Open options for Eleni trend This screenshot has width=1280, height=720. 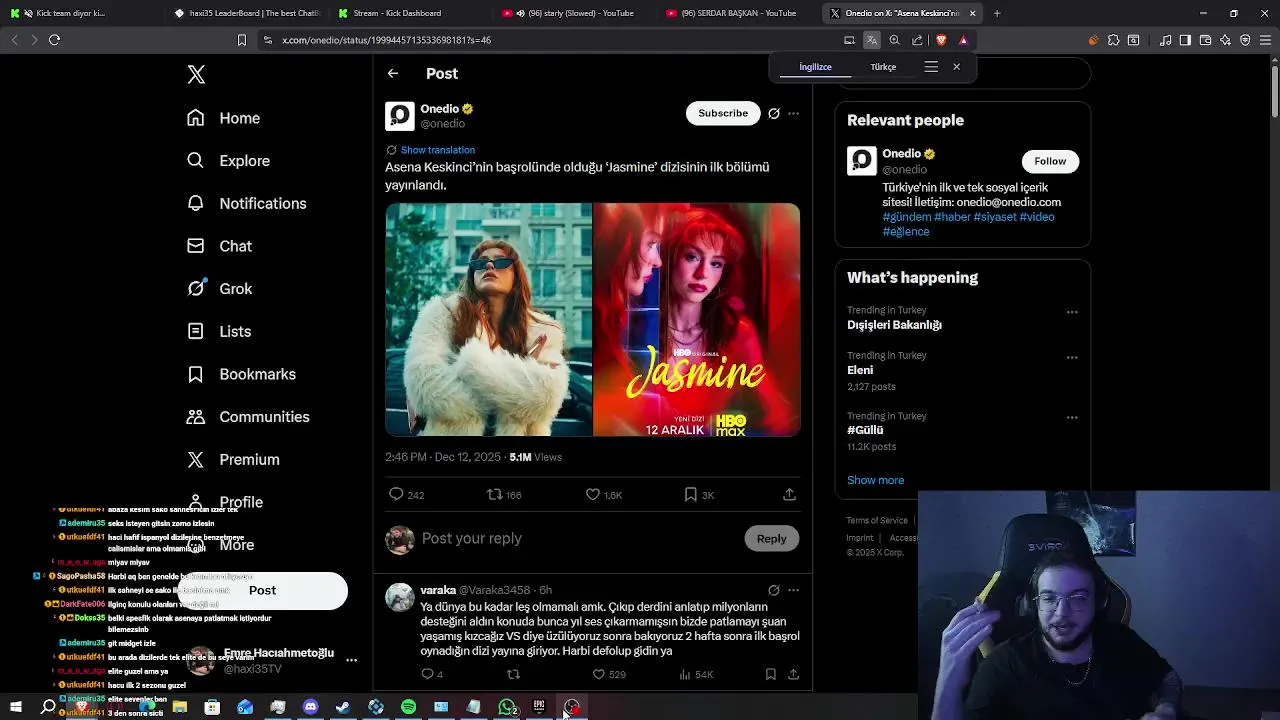(1072, 357)
